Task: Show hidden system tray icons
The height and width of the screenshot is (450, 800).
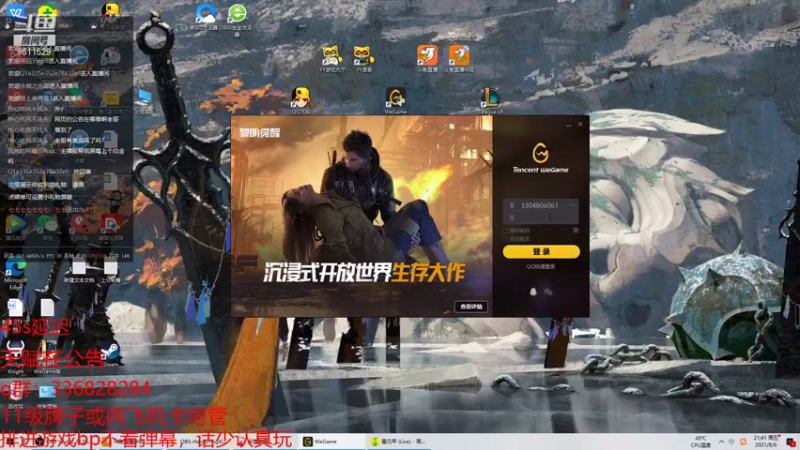Action: pos(721,442)
